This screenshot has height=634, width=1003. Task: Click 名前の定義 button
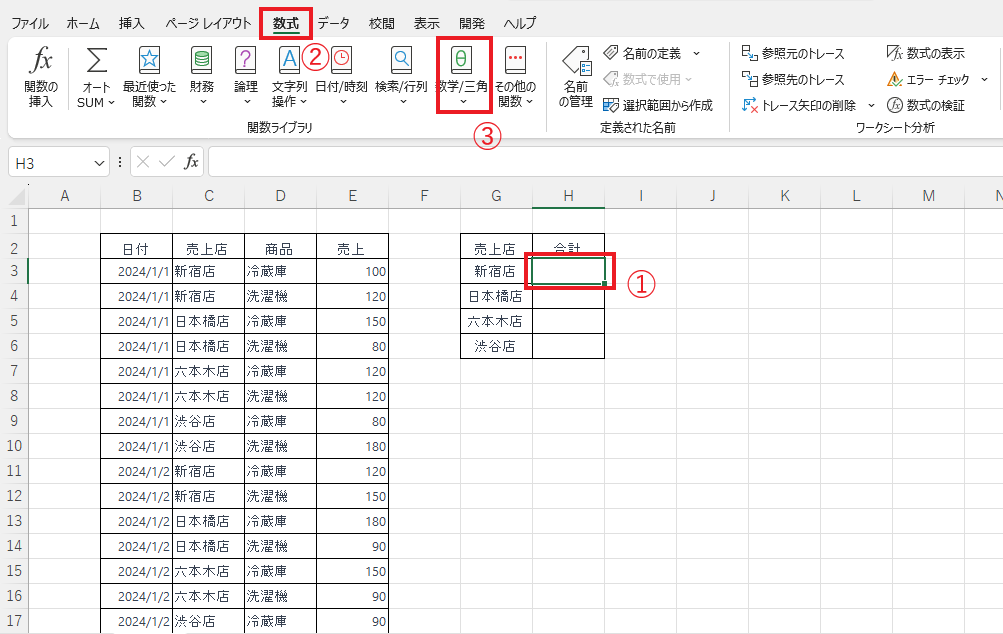tap(645, 53)
